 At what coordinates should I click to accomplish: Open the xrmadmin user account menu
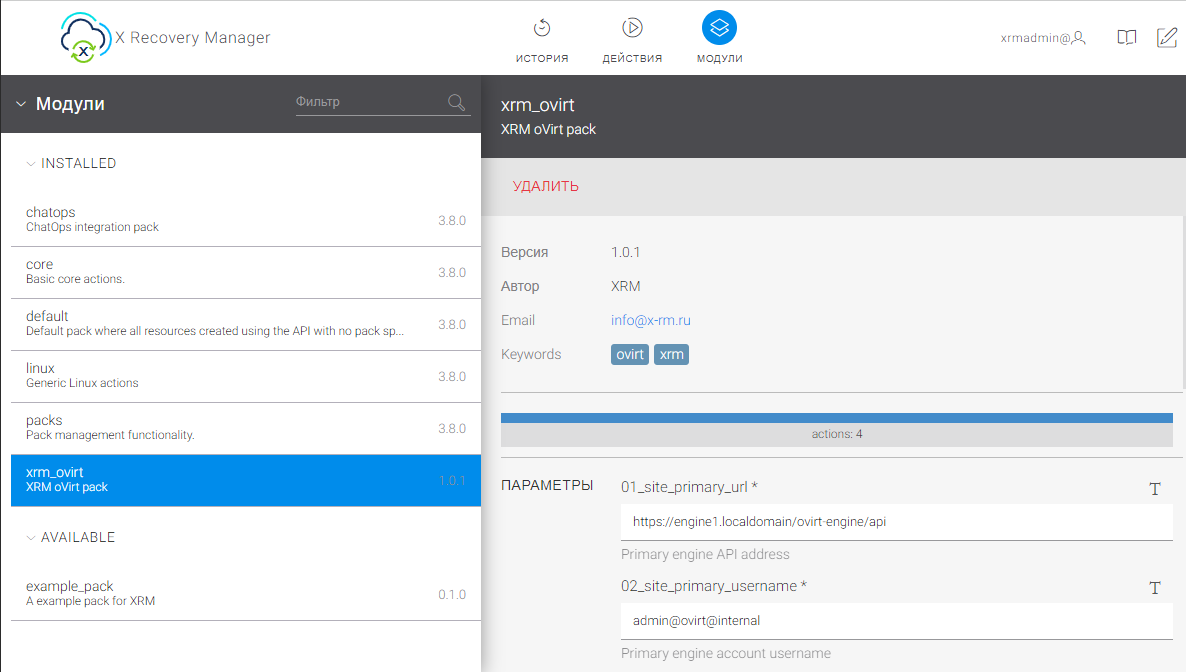1043,38
